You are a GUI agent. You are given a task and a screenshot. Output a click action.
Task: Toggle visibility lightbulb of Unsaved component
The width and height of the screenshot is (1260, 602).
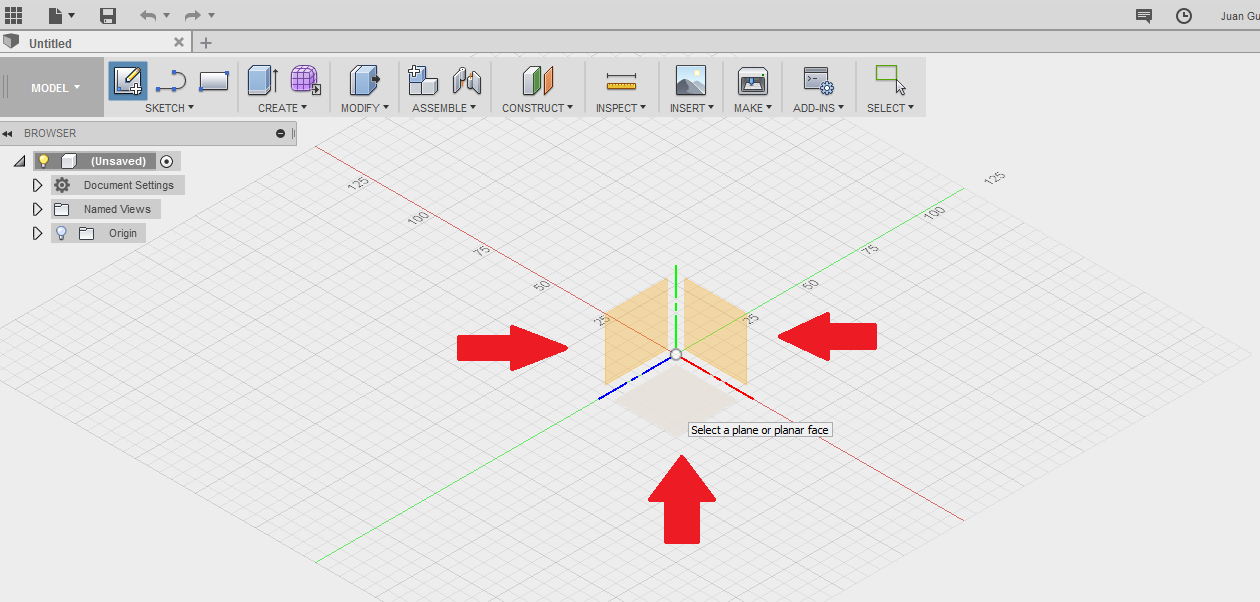(43, 161)
